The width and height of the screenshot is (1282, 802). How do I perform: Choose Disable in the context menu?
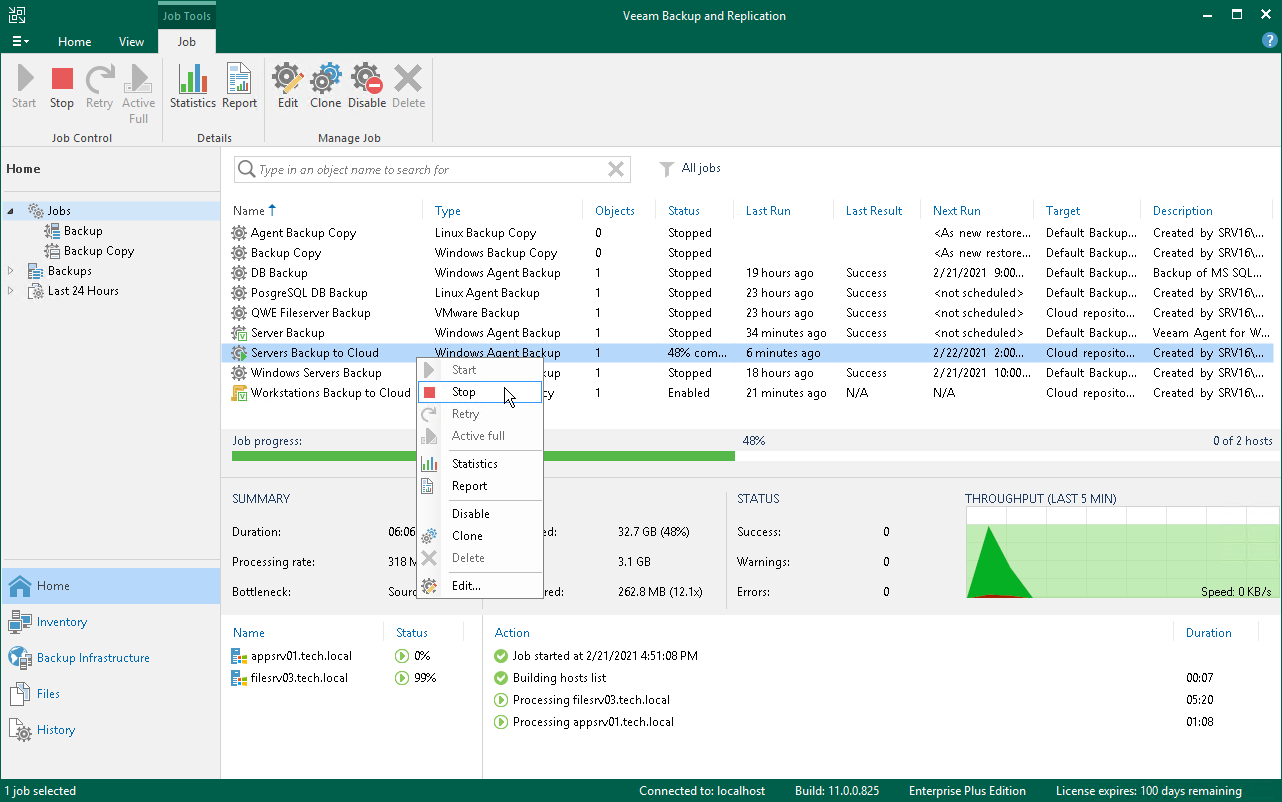[480, 514]
